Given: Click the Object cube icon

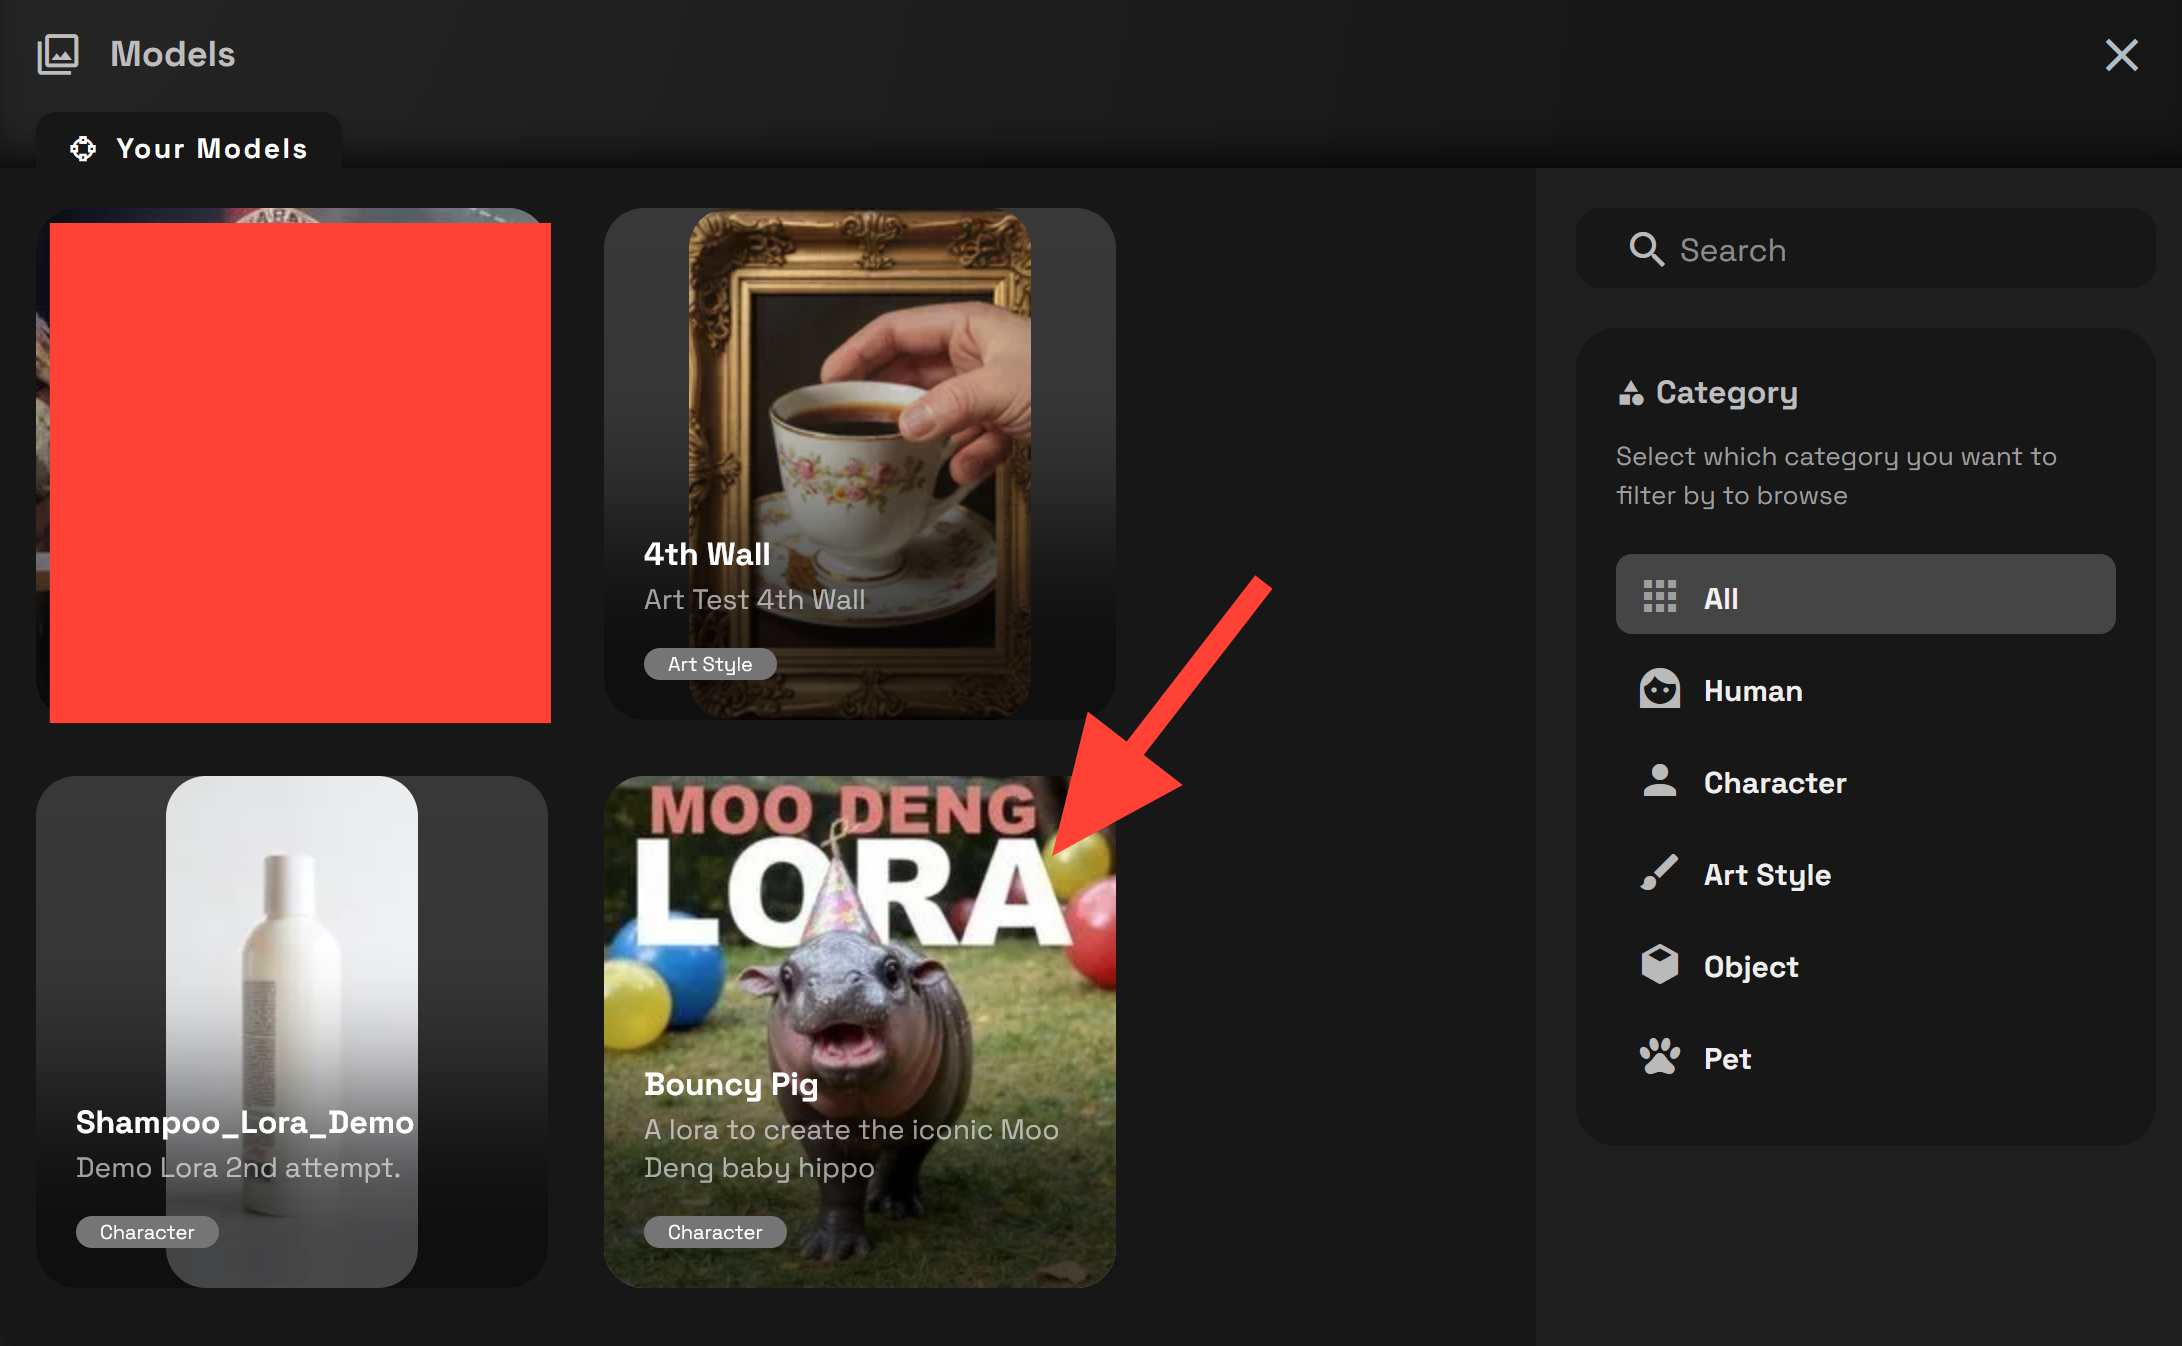Looking at the screenshot, I should tap(1659, 964).
